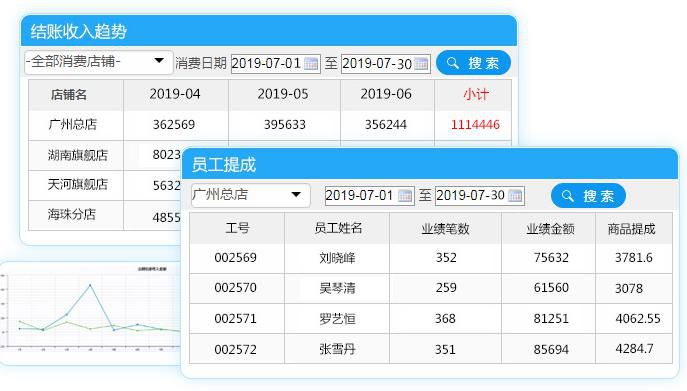Image resolution: width=687 pixels, height=391 pixels.
Task: Click the 业绩金额 column header
Action: [x=550, y=228]
